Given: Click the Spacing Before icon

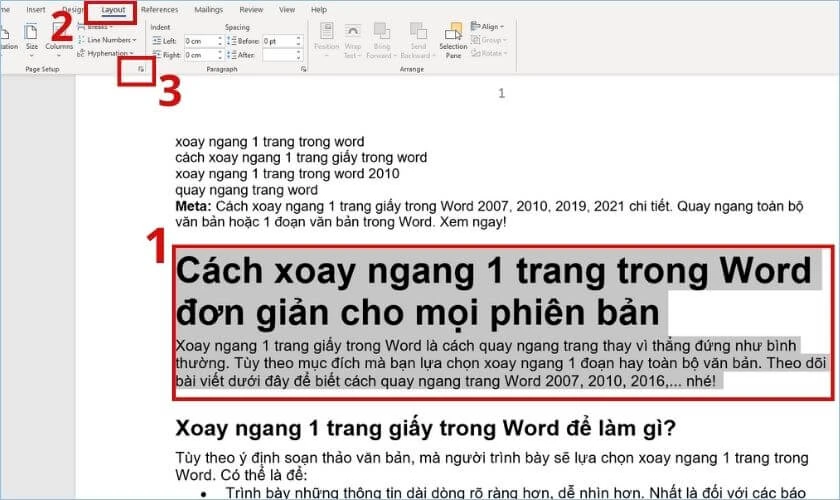Looking at the screenshot, I should [231, 41].
